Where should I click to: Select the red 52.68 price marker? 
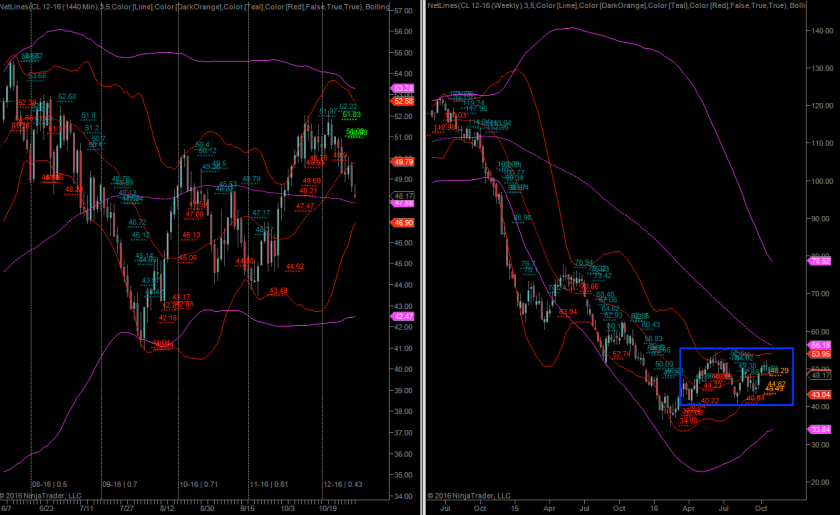tap(404, 101)
